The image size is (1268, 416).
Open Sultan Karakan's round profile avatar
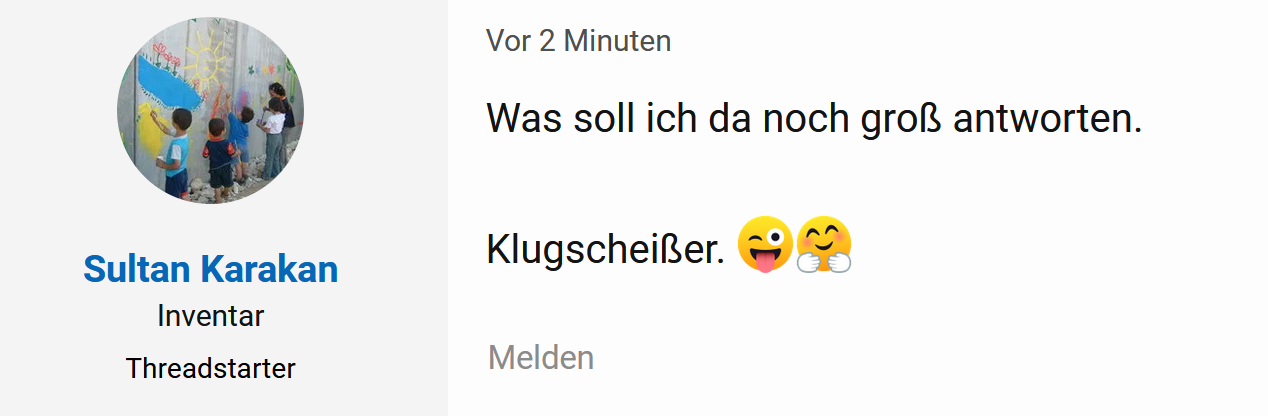pos(211,111)
